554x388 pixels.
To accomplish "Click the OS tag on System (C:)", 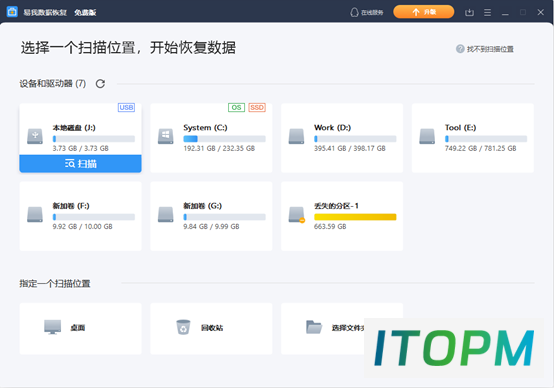I will [x=236, y=107].
